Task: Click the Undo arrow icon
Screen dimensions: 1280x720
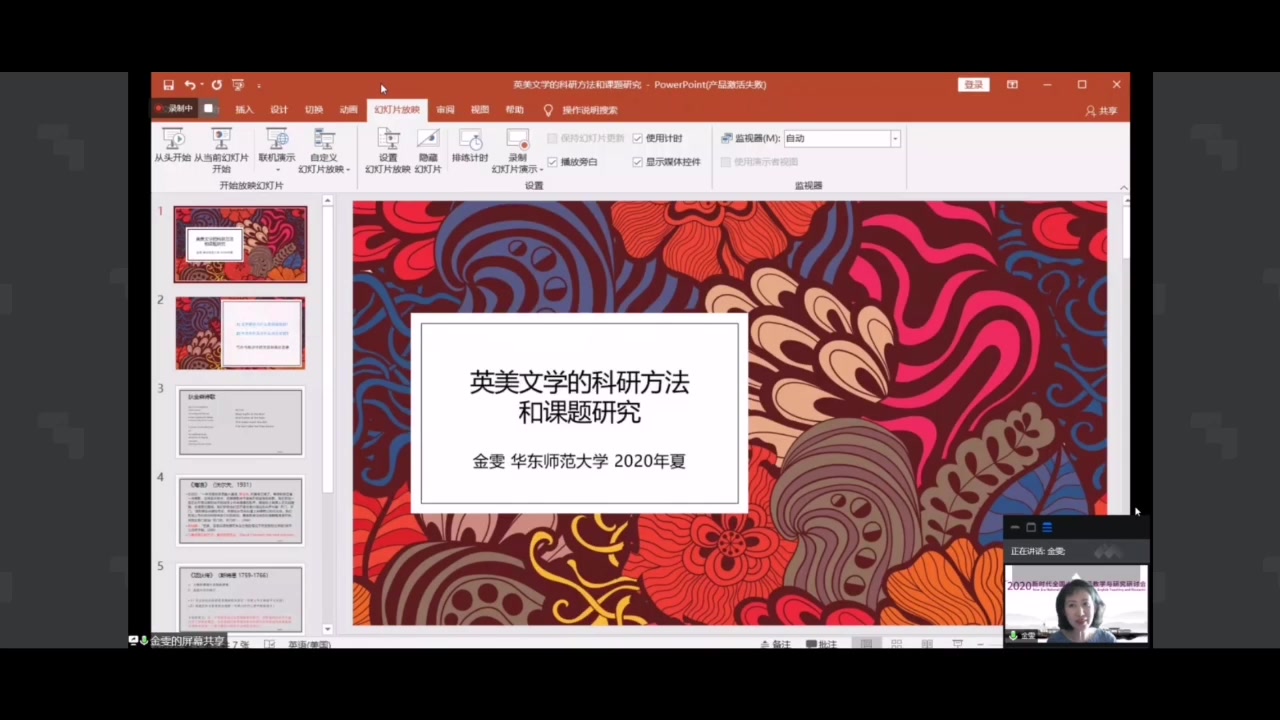Action: (189, 85)
